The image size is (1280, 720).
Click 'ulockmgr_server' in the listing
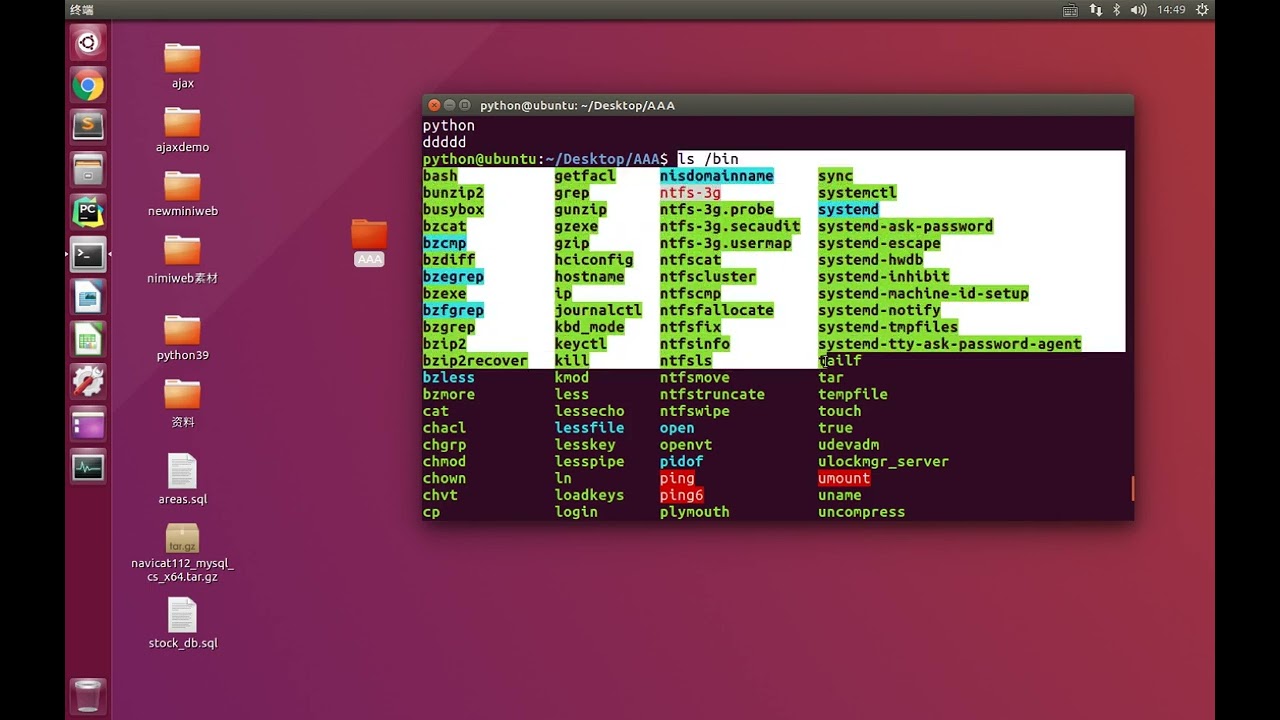883,462
